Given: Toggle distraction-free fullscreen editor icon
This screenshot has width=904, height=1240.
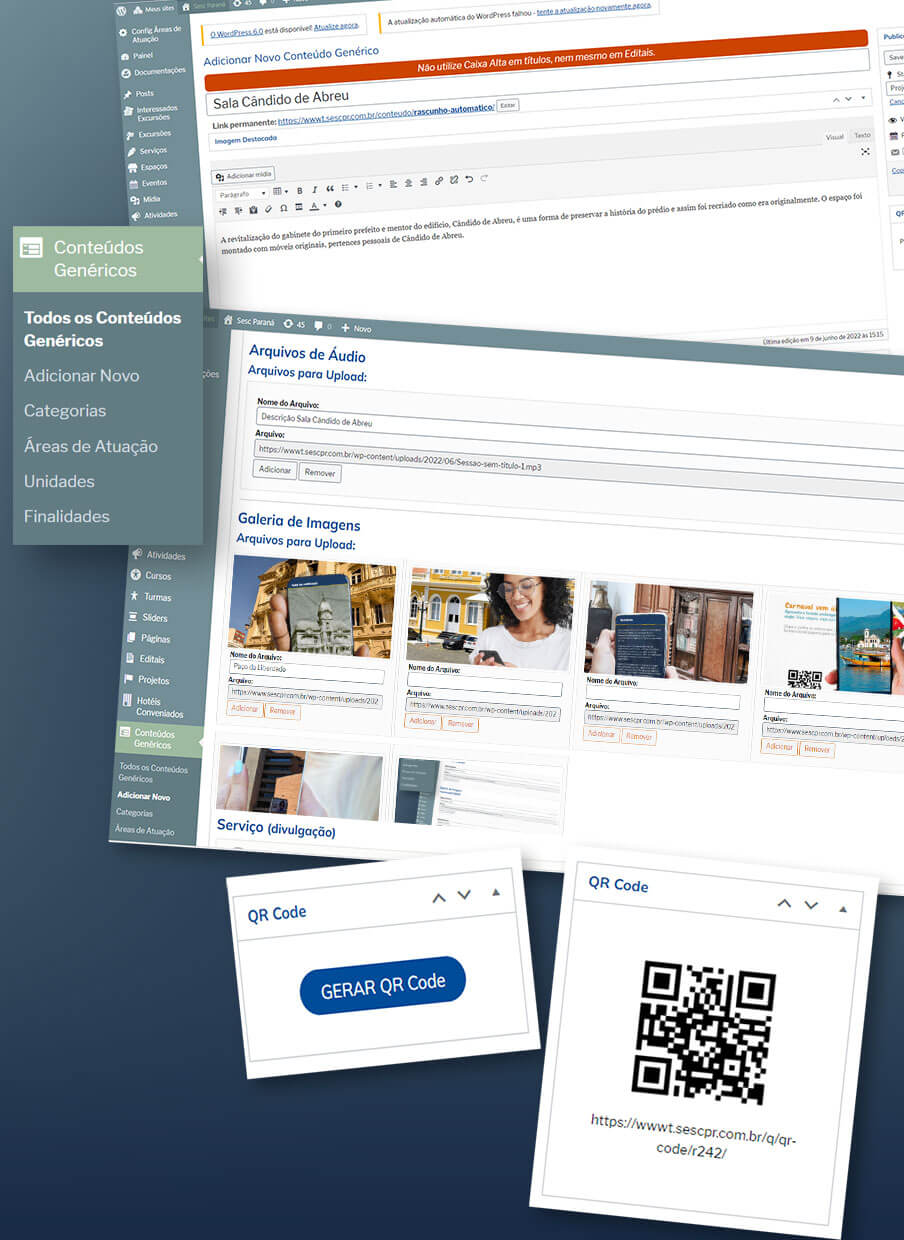Looking at the screenshot, I should 865,152.
